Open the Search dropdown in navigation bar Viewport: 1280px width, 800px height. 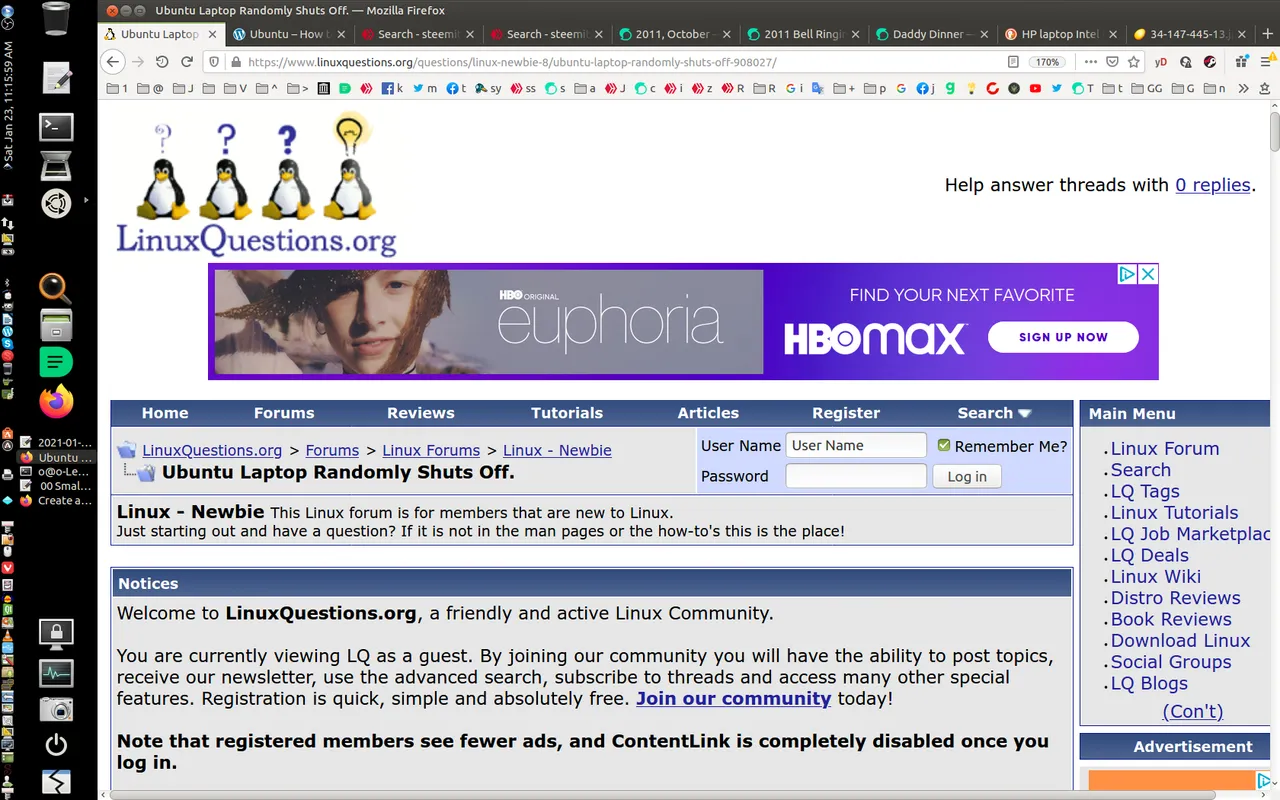(994, 413)
